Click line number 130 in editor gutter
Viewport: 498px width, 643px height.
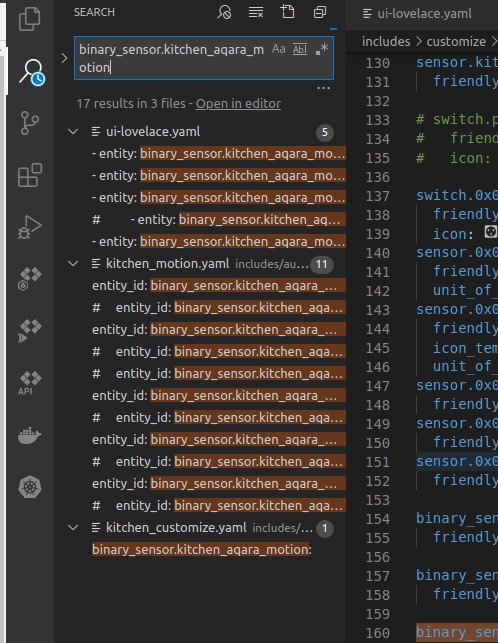(377, 63)
